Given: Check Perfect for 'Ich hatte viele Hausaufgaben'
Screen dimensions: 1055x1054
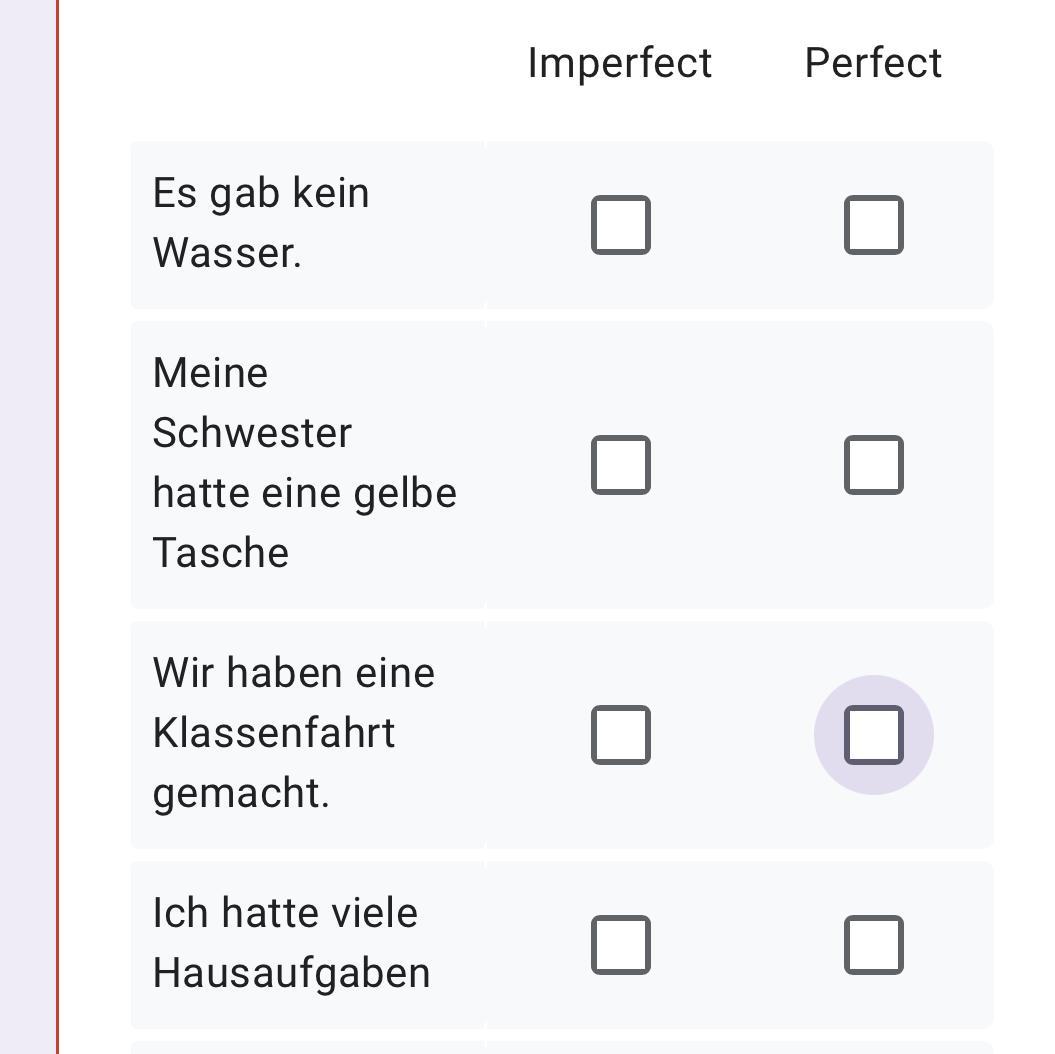Looking at the screenshot, I should pyautogui.click(x=874, y=945).
